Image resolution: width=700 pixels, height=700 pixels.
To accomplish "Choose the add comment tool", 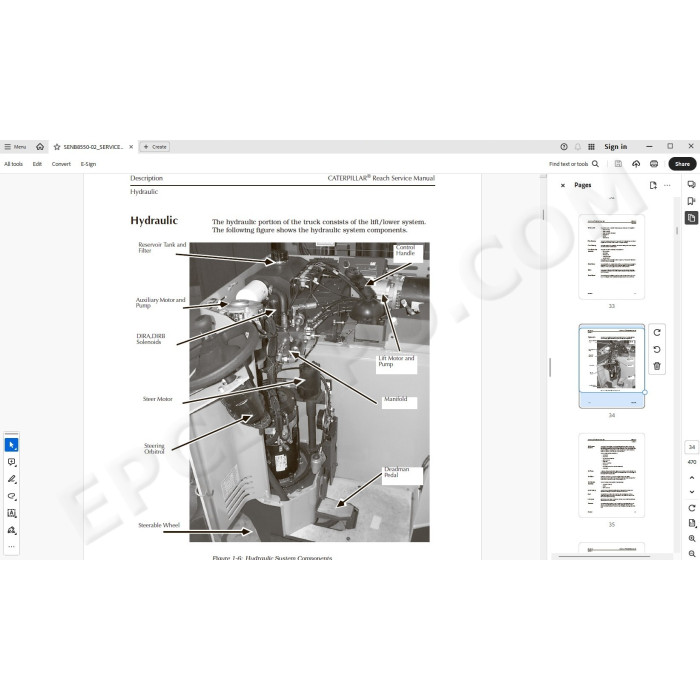I will click(x=12, y=462).
